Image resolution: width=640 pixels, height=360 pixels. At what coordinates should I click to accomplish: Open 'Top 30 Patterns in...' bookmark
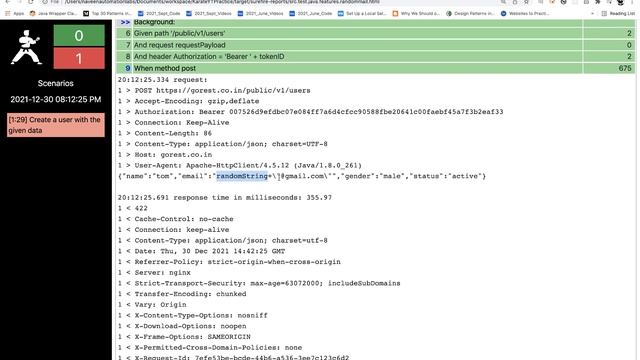107,13
